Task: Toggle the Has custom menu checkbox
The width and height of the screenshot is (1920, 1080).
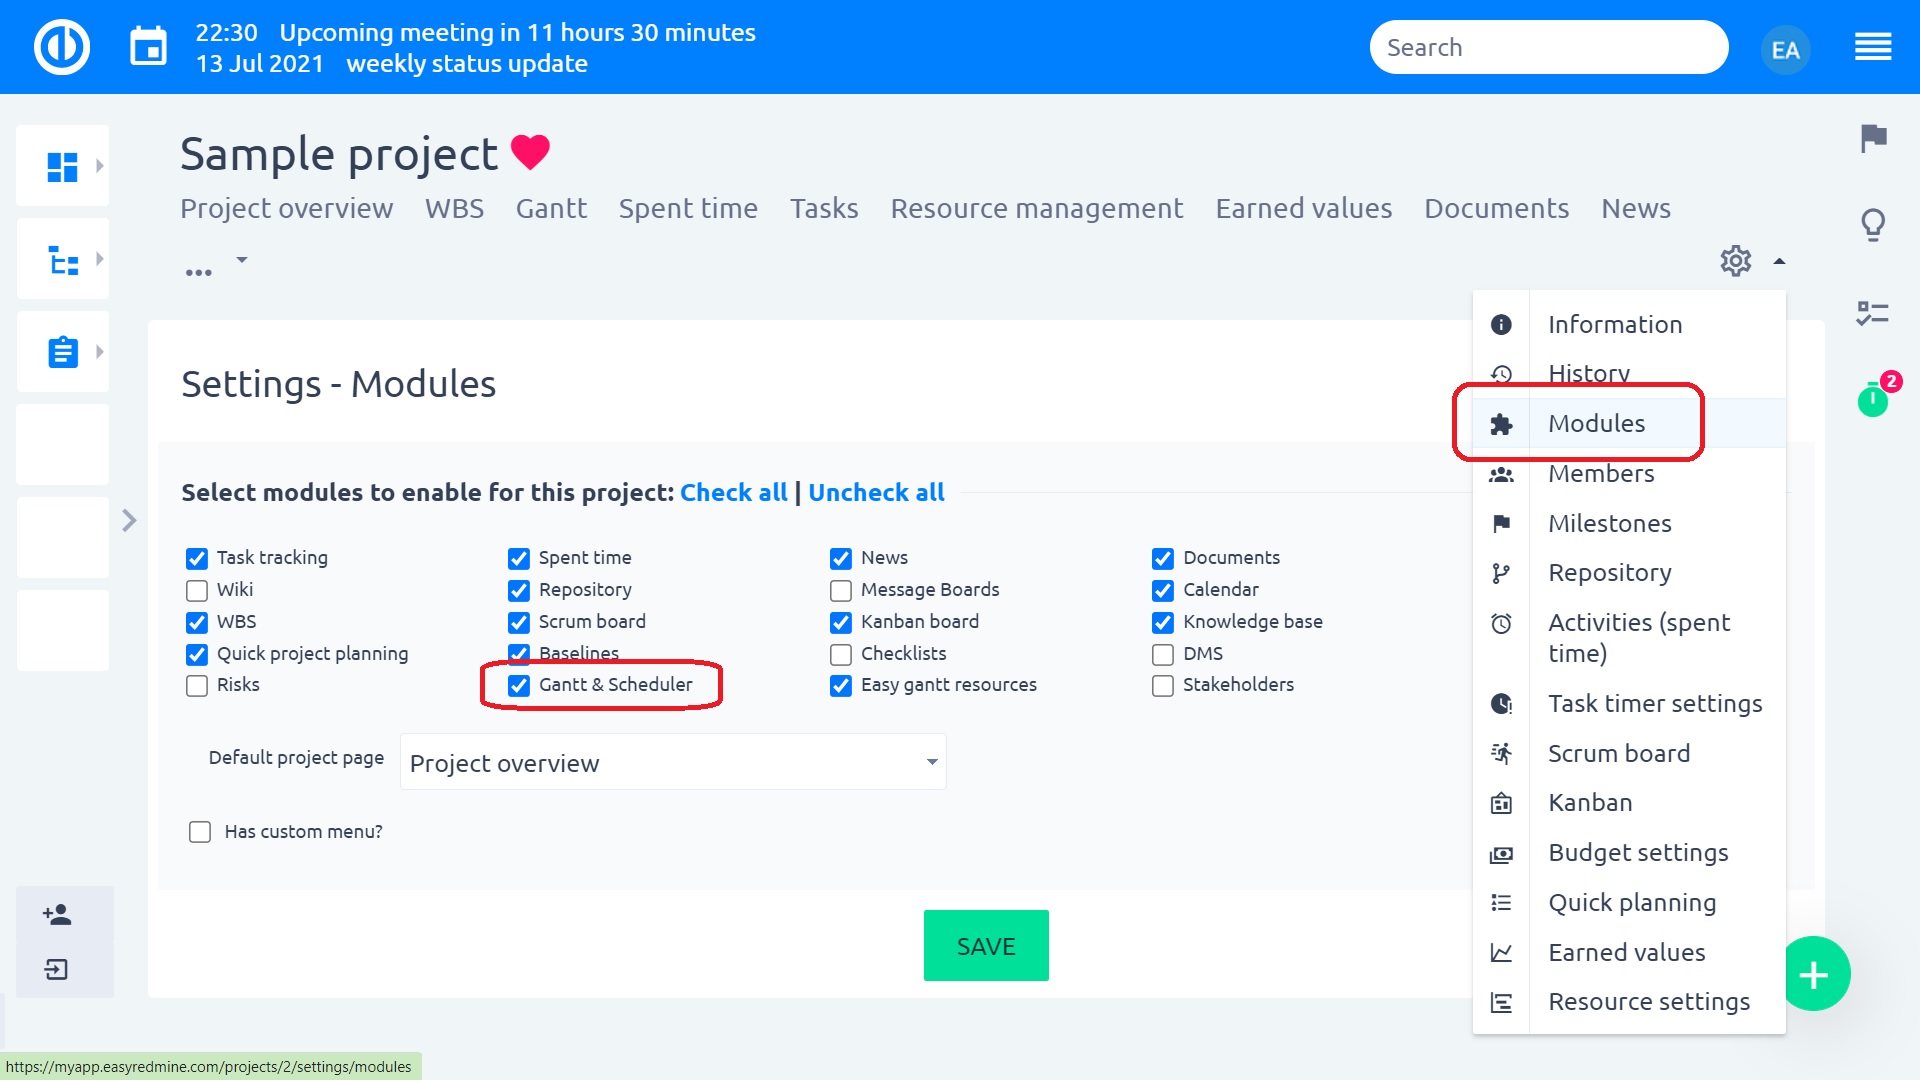Action: click(200, 832)
